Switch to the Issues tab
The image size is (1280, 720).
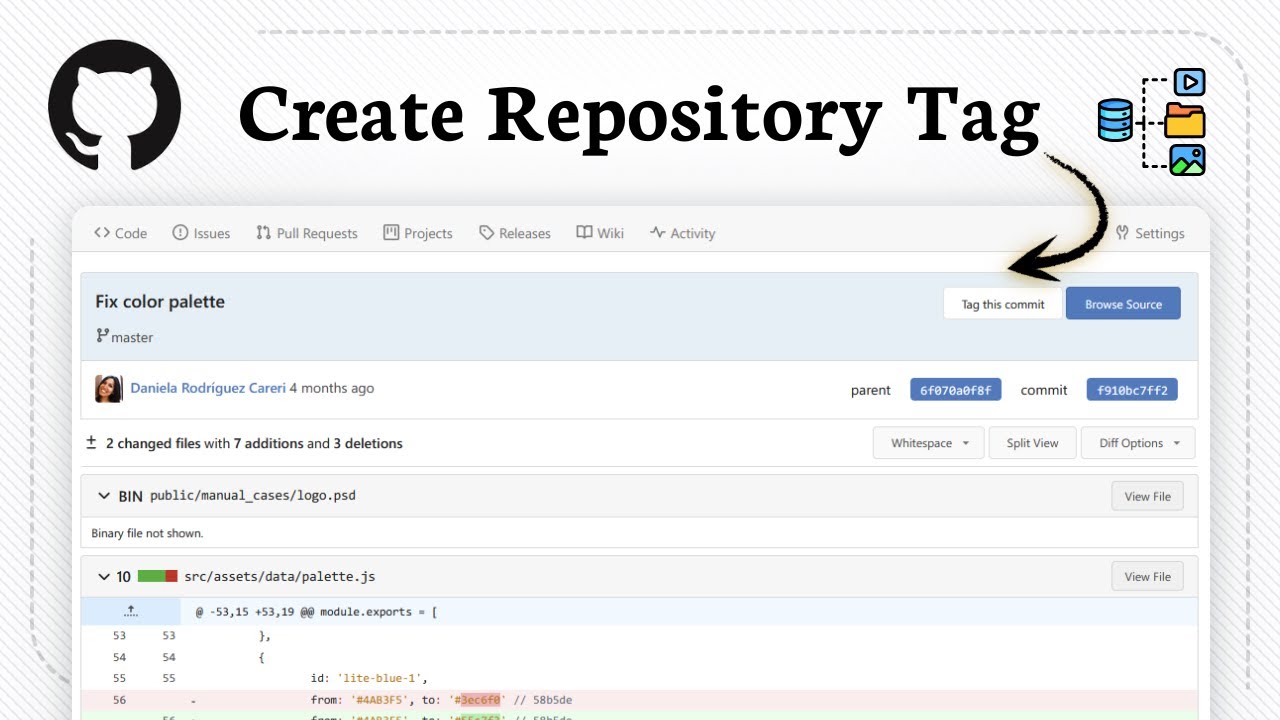tap(201, 233)
